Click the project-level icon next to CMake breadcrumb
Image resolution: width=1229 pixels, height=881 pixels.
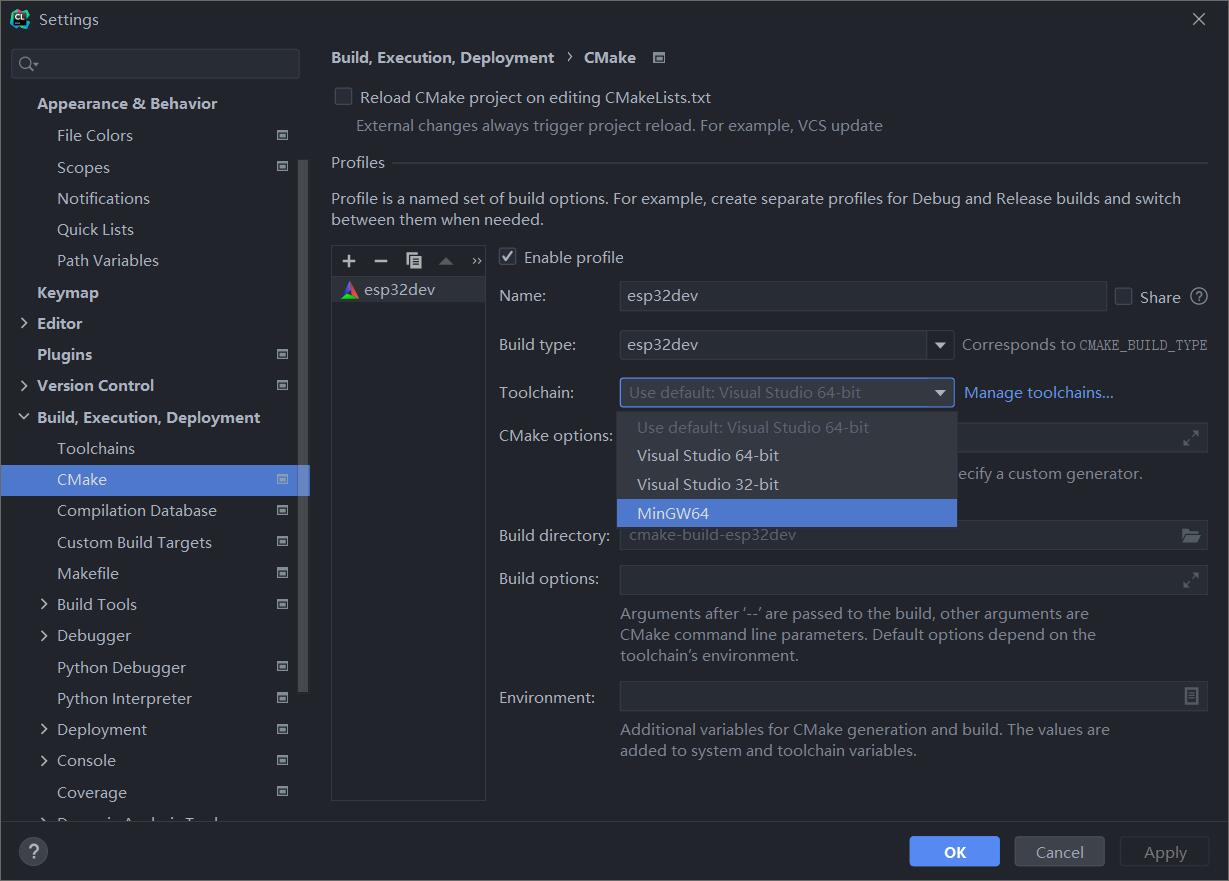point(659,58)
